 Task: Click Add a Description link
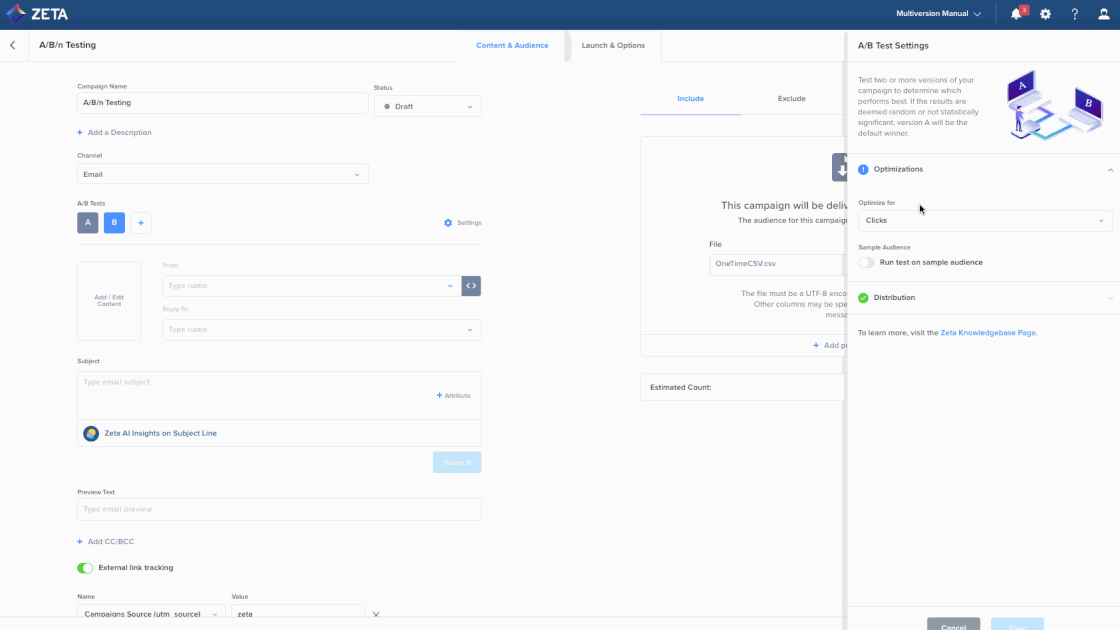pyautogui.click(x=114, y=133)
